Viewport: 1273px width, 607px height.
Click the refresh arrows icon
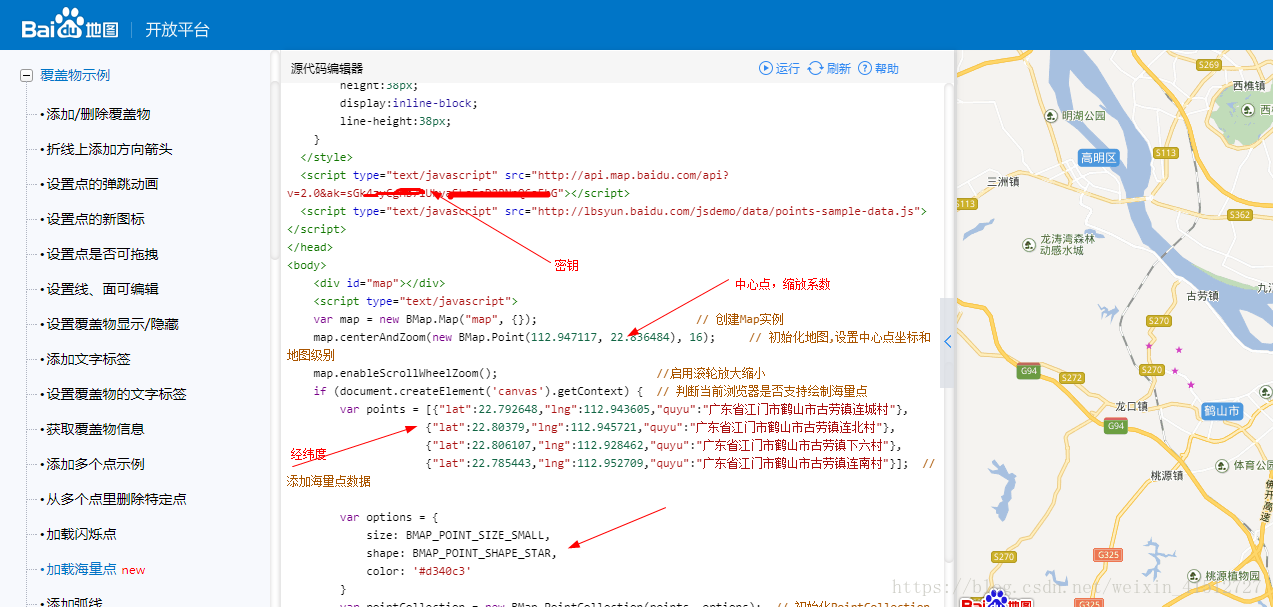click(816, 68)
